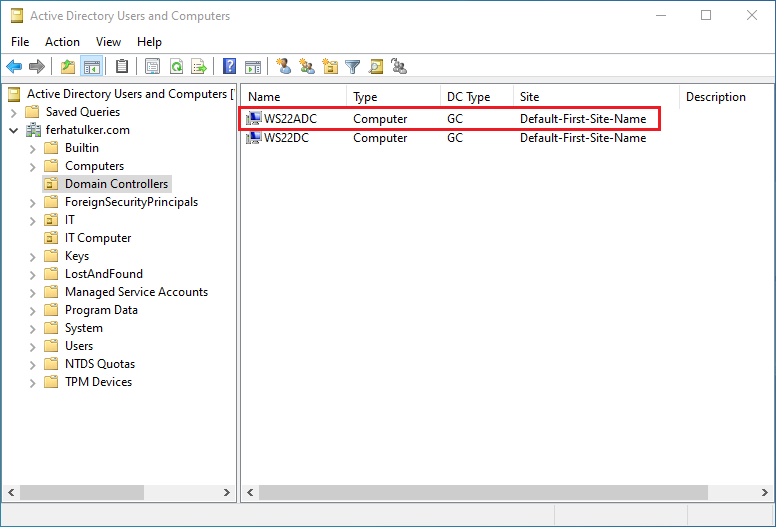Click the Forward arrow toolbar icon

[x=37, y=66]
